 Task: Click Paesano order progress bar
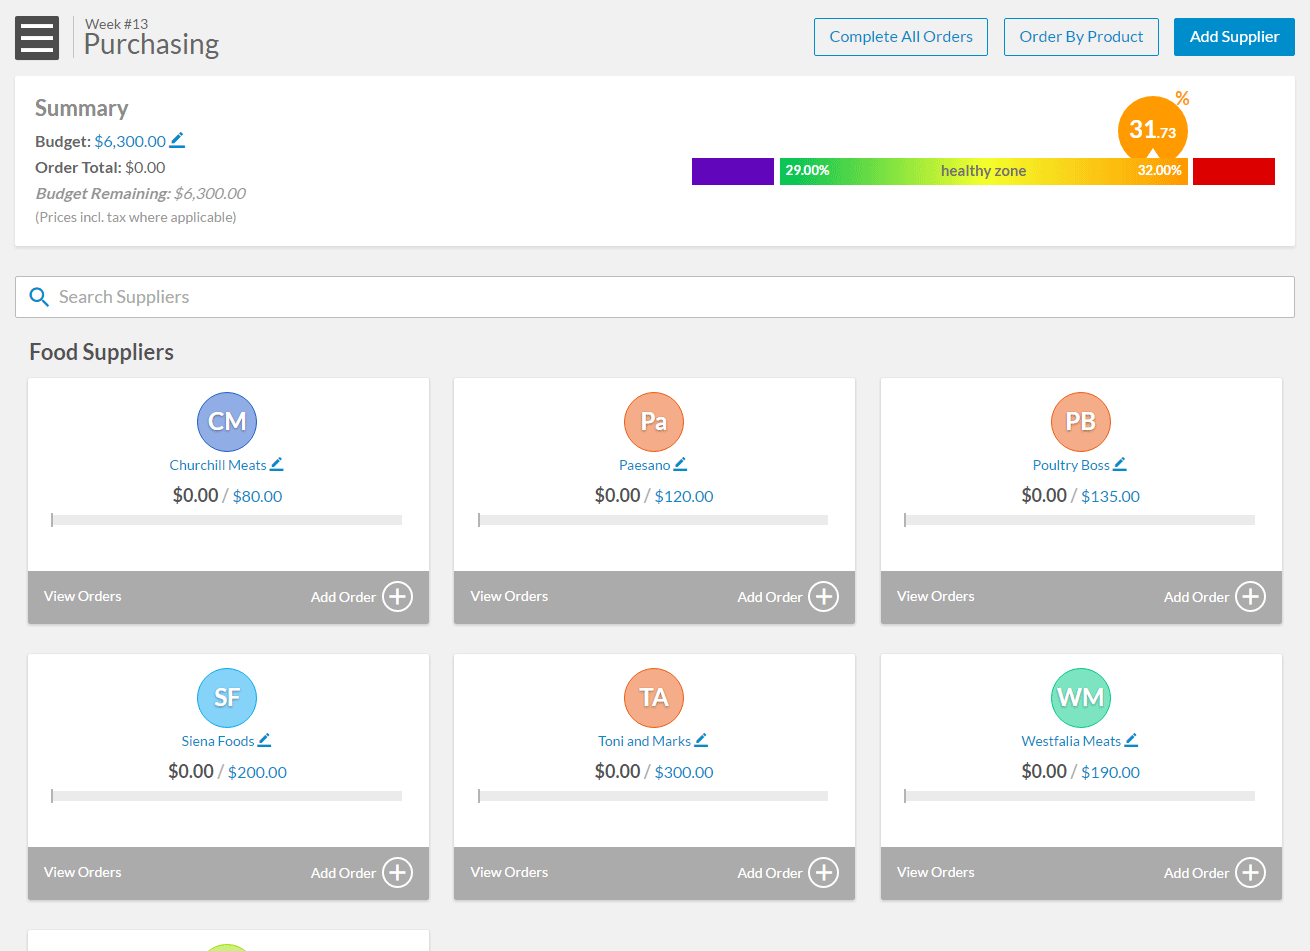653,520
